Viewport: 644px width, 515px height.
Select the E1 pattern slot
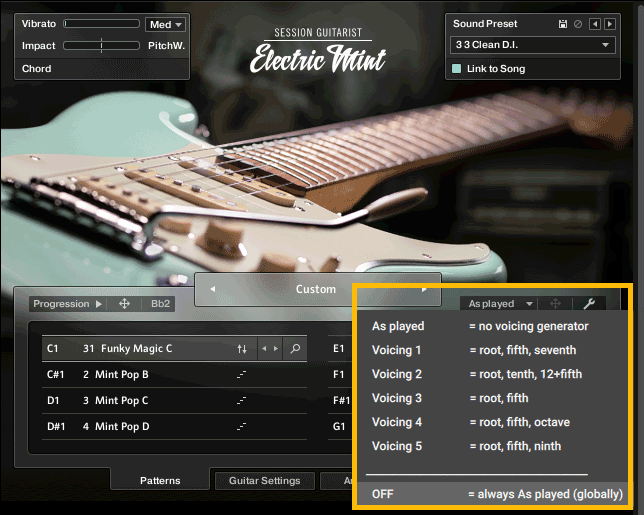pos(340,349)
